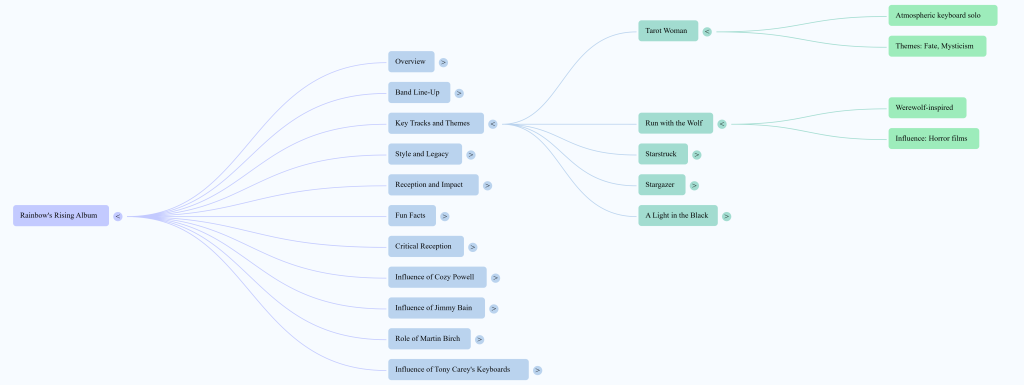Image resolution: width=1024 pixels, height=385 pixels.
Task: Expand the Band Line-Up node
Action: [x=459, y=93]
